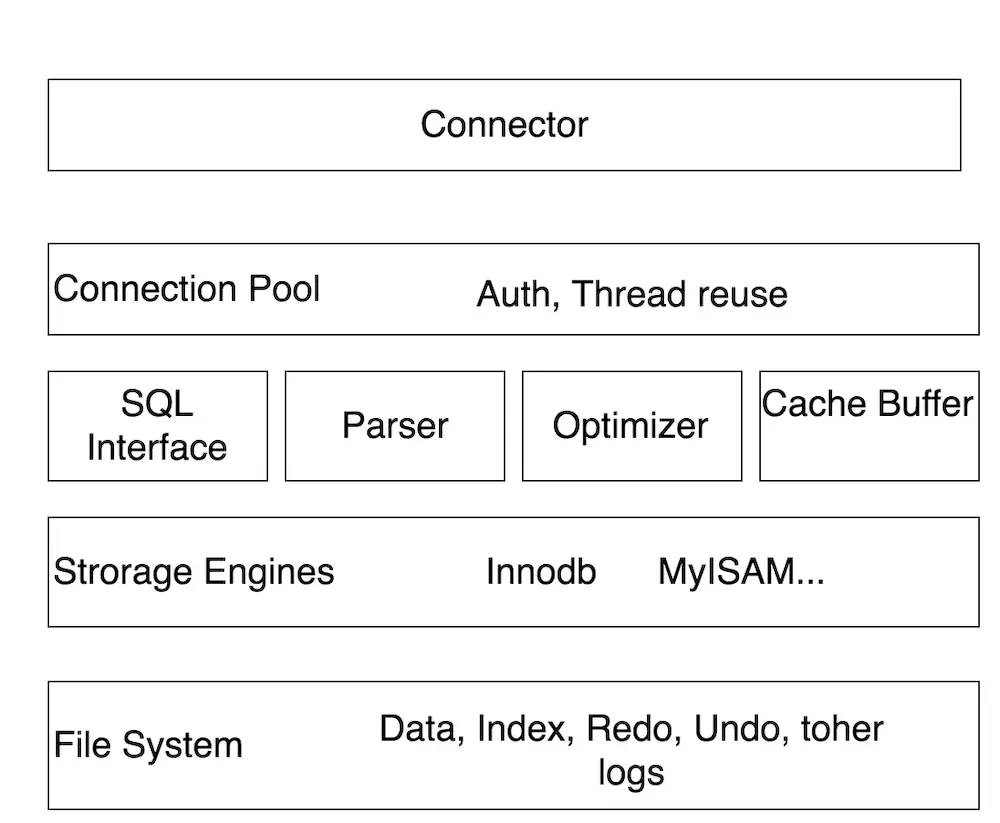The width and height of the screenshot is (1000, 823).
Task: Click the SQL Interface box
Action: coord(157,426)
